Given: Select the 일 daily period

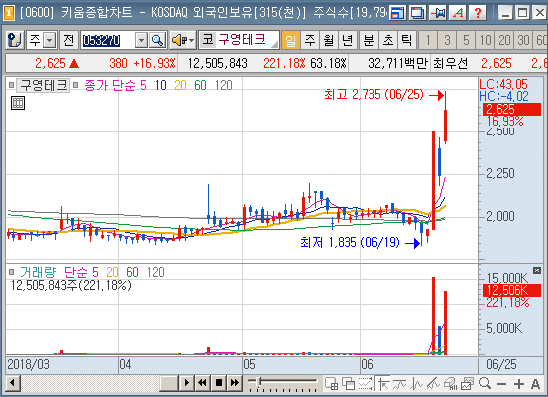Looking at the screenshot, I should (290, 41).
